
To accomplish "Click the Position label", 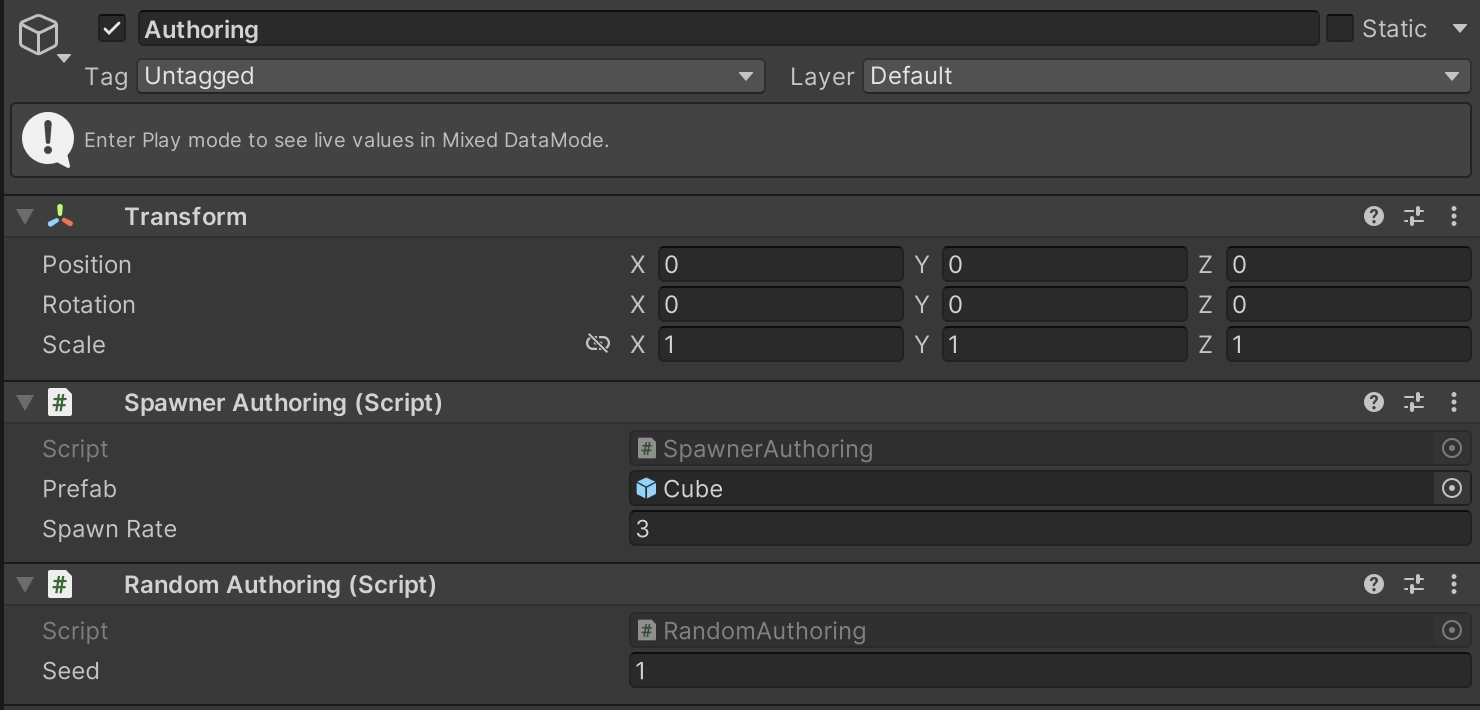I will 87,265.
